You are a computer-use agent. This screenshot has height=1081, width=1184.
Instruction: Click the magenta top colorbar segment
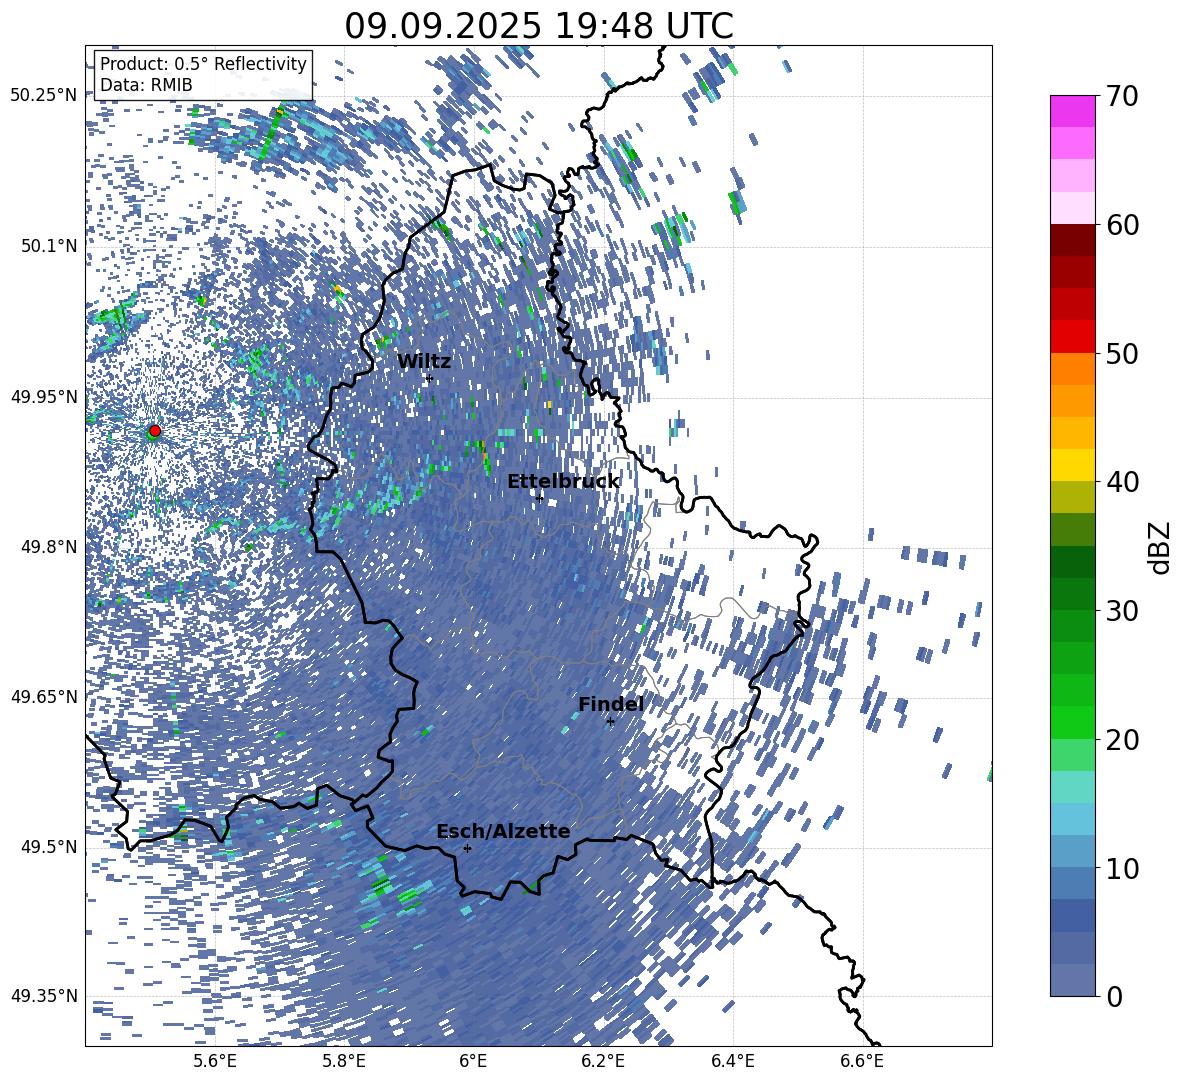point(1072,112)
